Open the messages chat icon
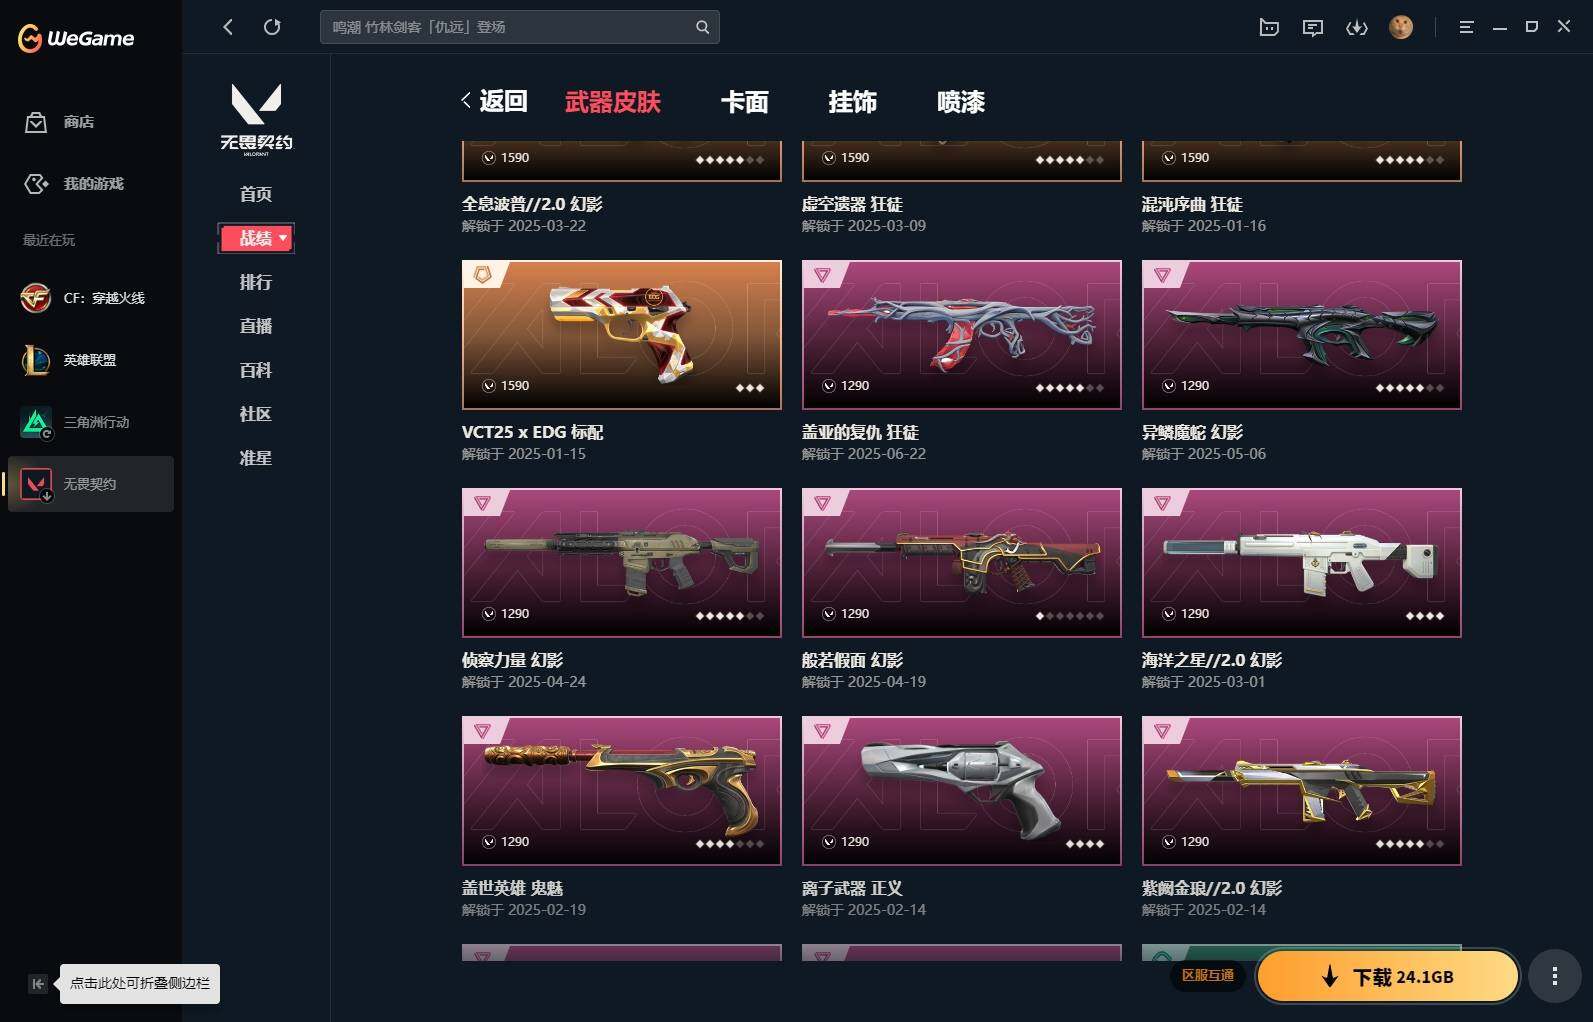This screenshot has width=1593, height=1022. coord(1313,27)
